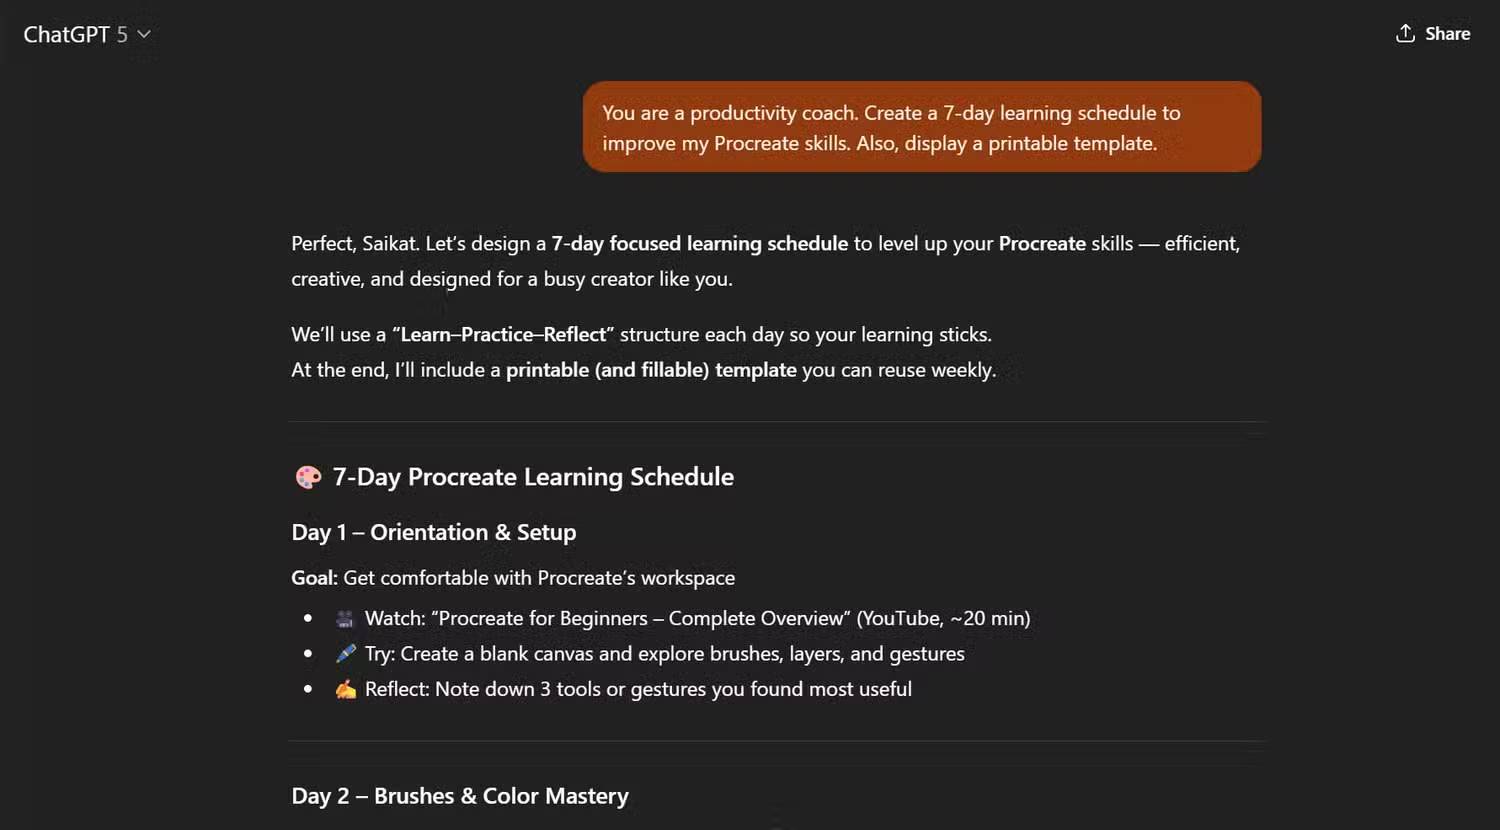Click the bold "Learn–Practice–Reflect" phrase
Image resolution: width=1500 pixels, height=830 pixels.
pyautogui.click(x=503, y=335)
